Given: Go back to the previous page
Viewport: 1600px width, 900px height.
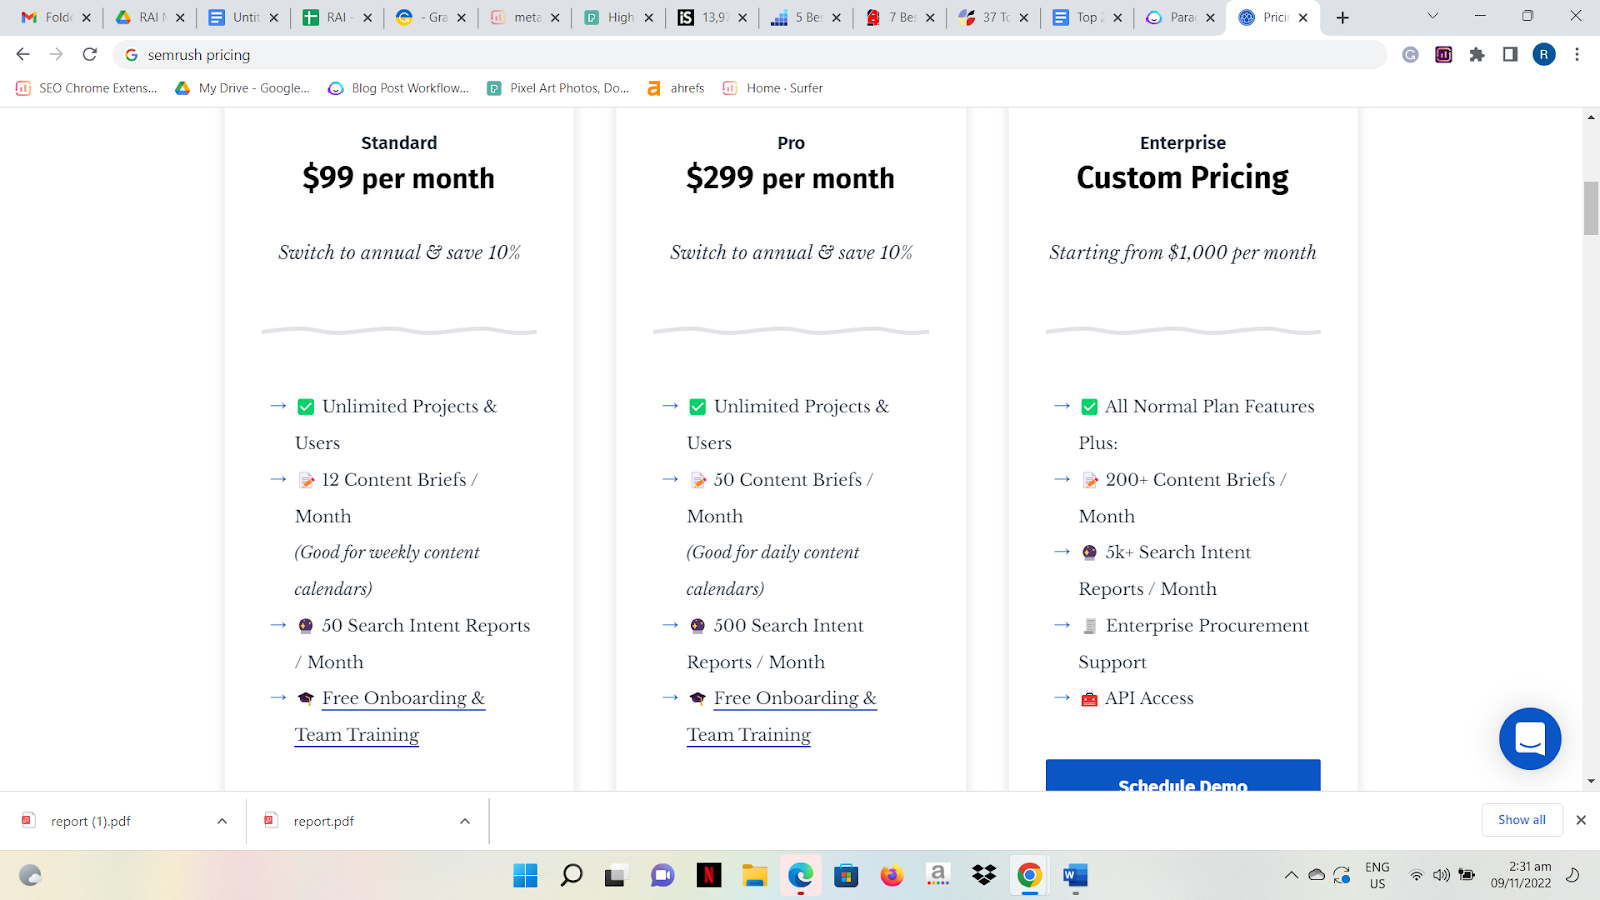Looking at the screenshot, I should pyautogui.click(x=23, y=54).
